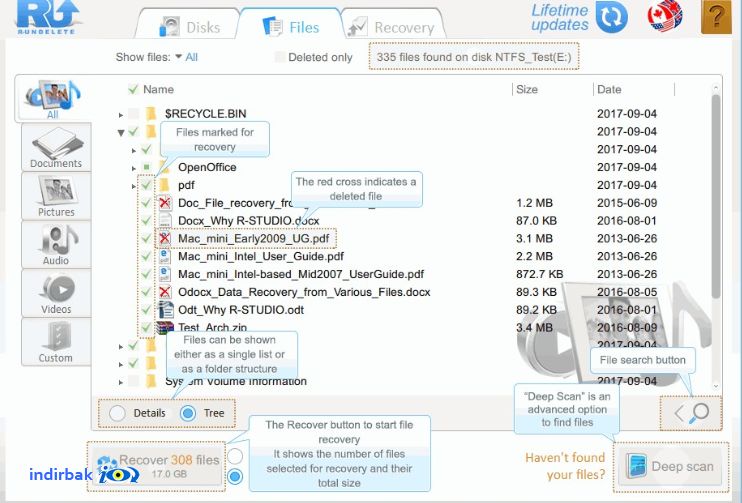This screenshot has height=503, width=742.
Task: Uncheck the Mac_mini_Intel_User_Guide.pdf checkbox
Action: point(147,256)
